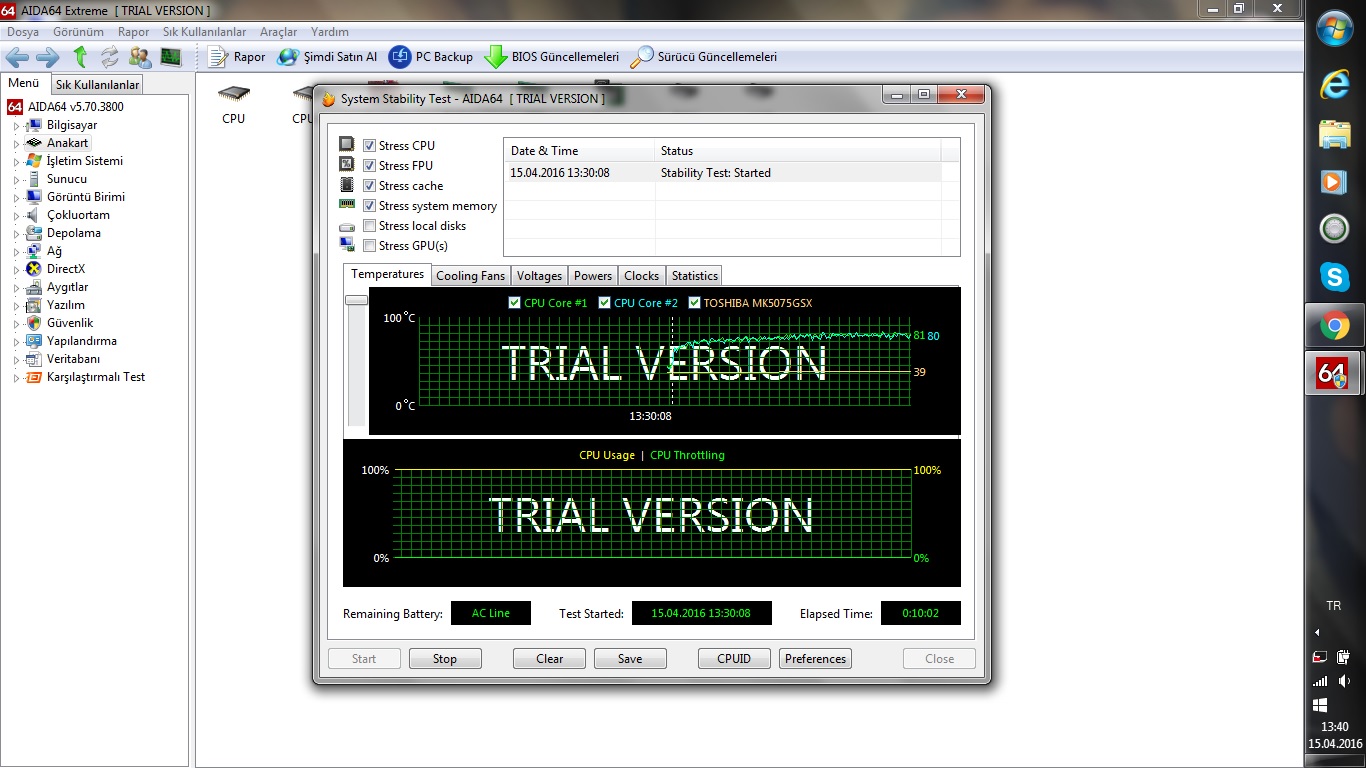Select Görüntü Birimi tree node
Image resolution: width=1366 pixels, height=768 pixels.
pos(85,197)
